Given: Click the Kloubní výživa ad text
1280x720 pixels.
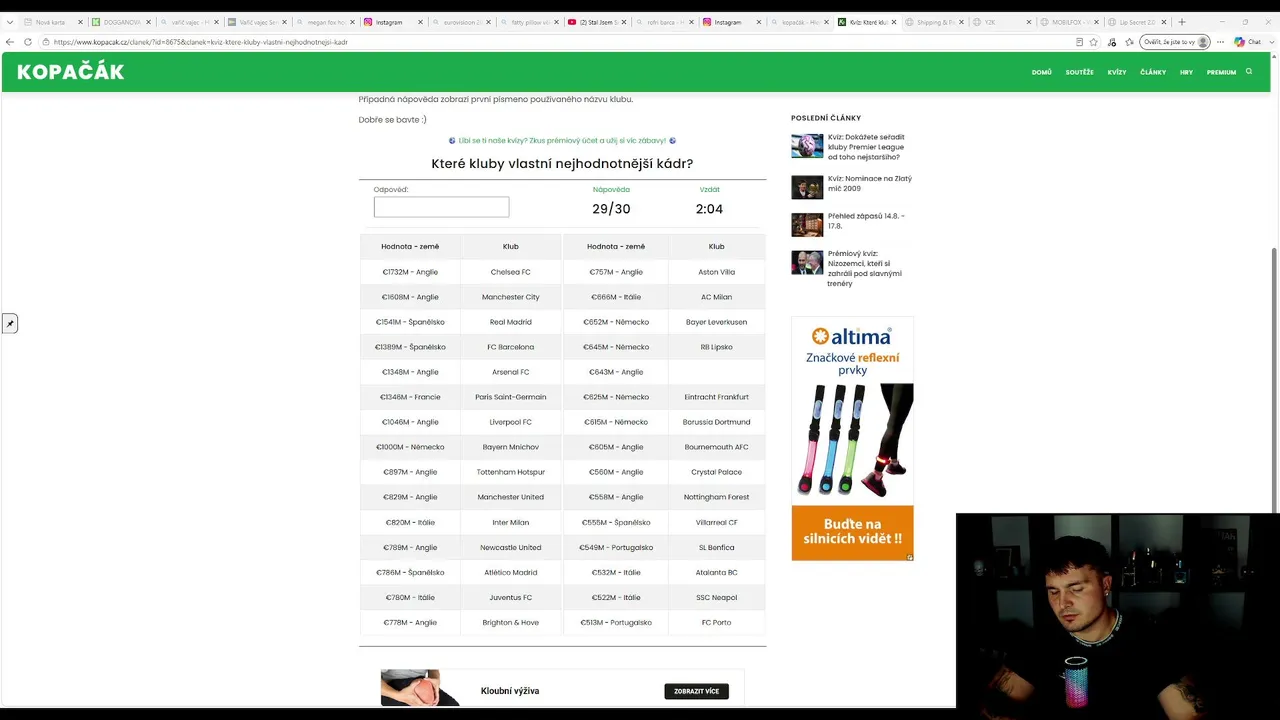Looking at the screenshot, I should point(510,691).
